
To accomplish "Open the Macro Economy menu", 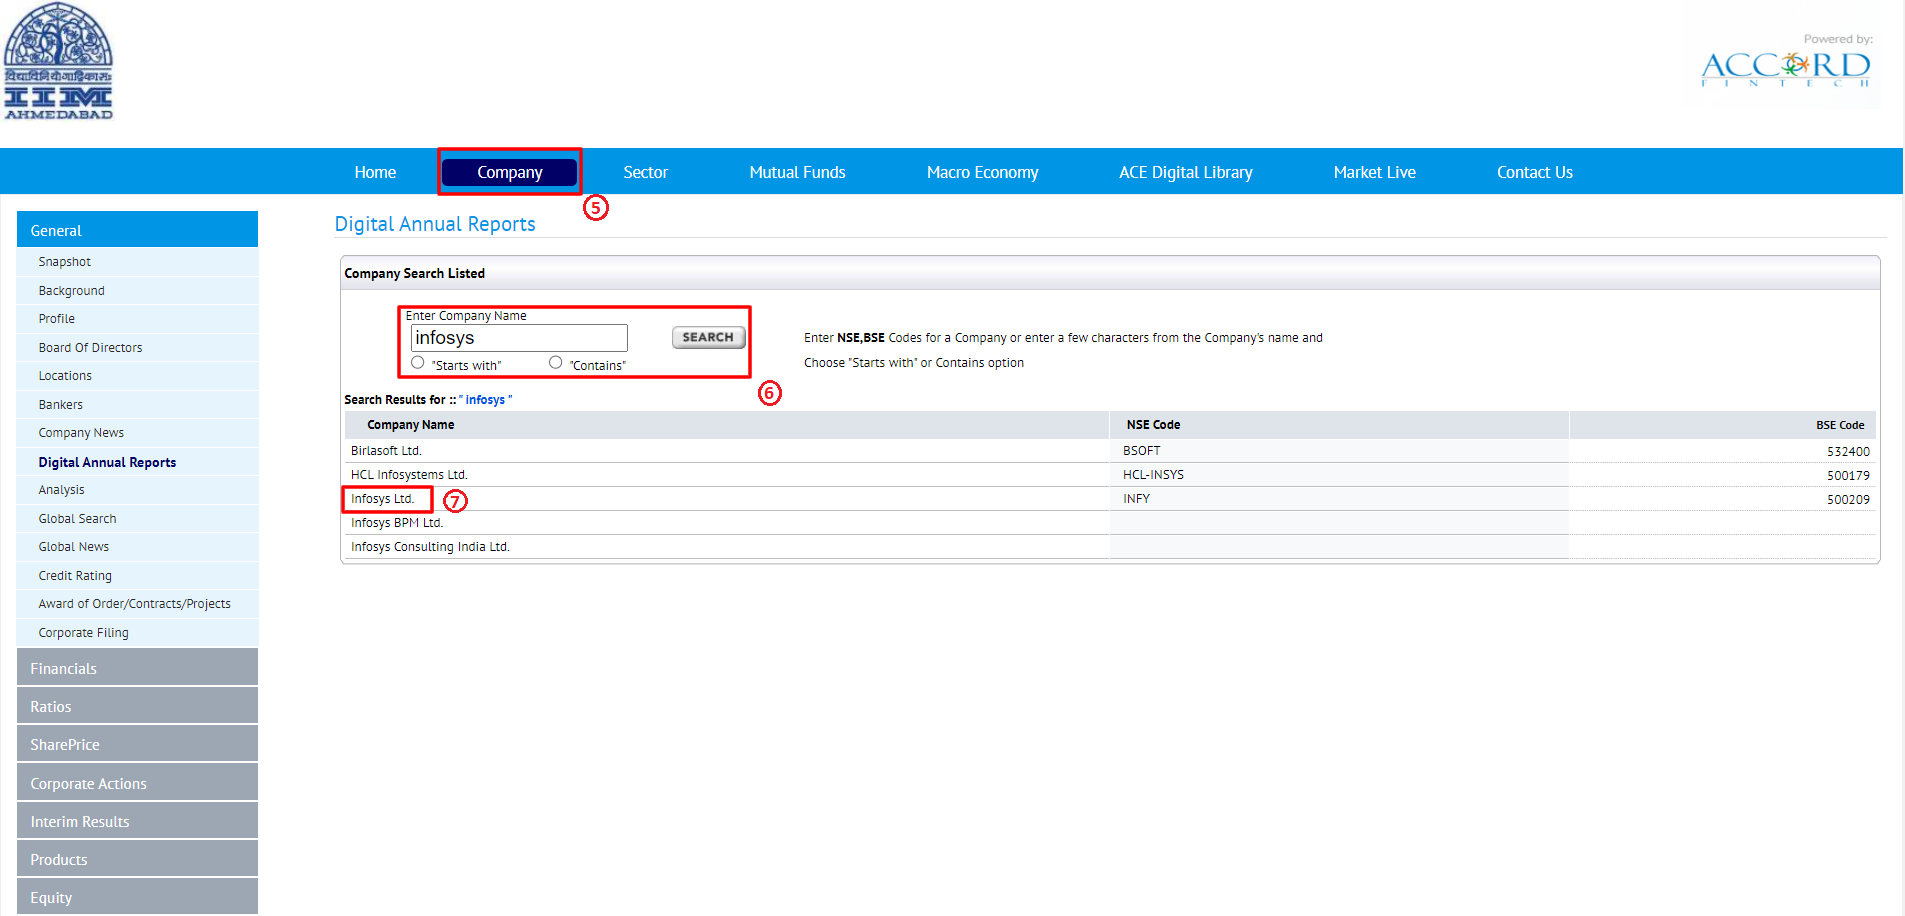I will pos(982,172).
